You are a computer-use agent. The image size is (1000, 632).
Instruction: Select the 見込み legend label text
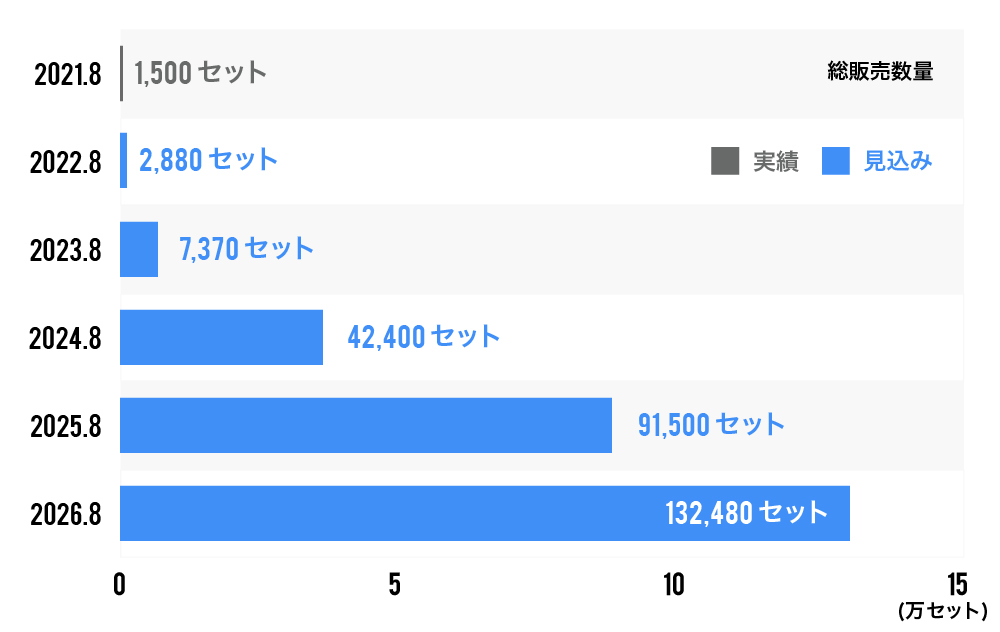[x=898, y=161]
